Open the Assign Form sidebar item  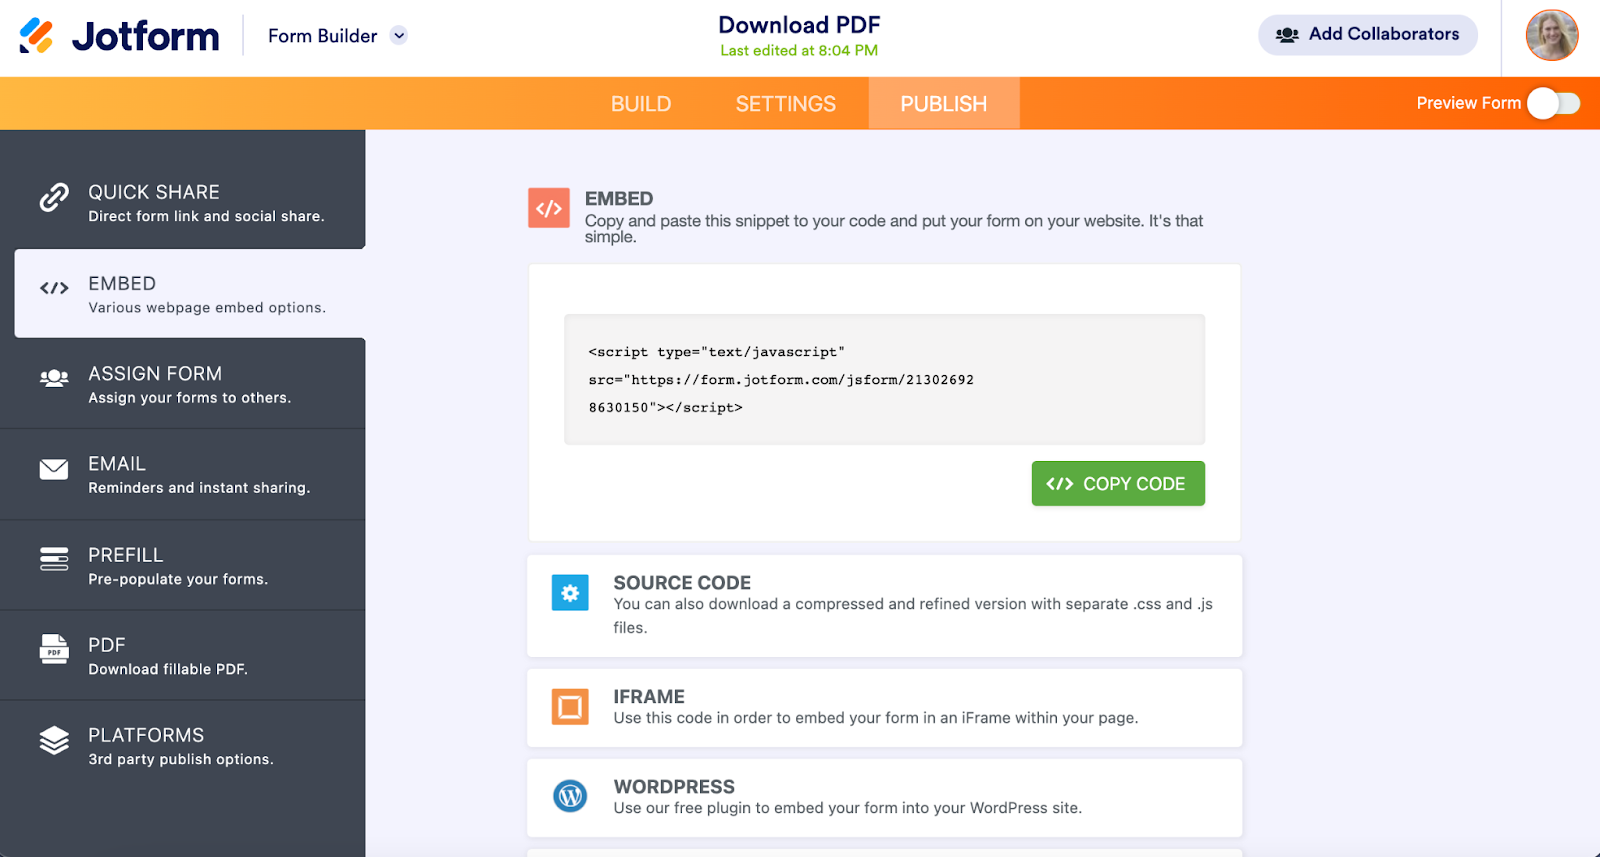click(183, 384)
